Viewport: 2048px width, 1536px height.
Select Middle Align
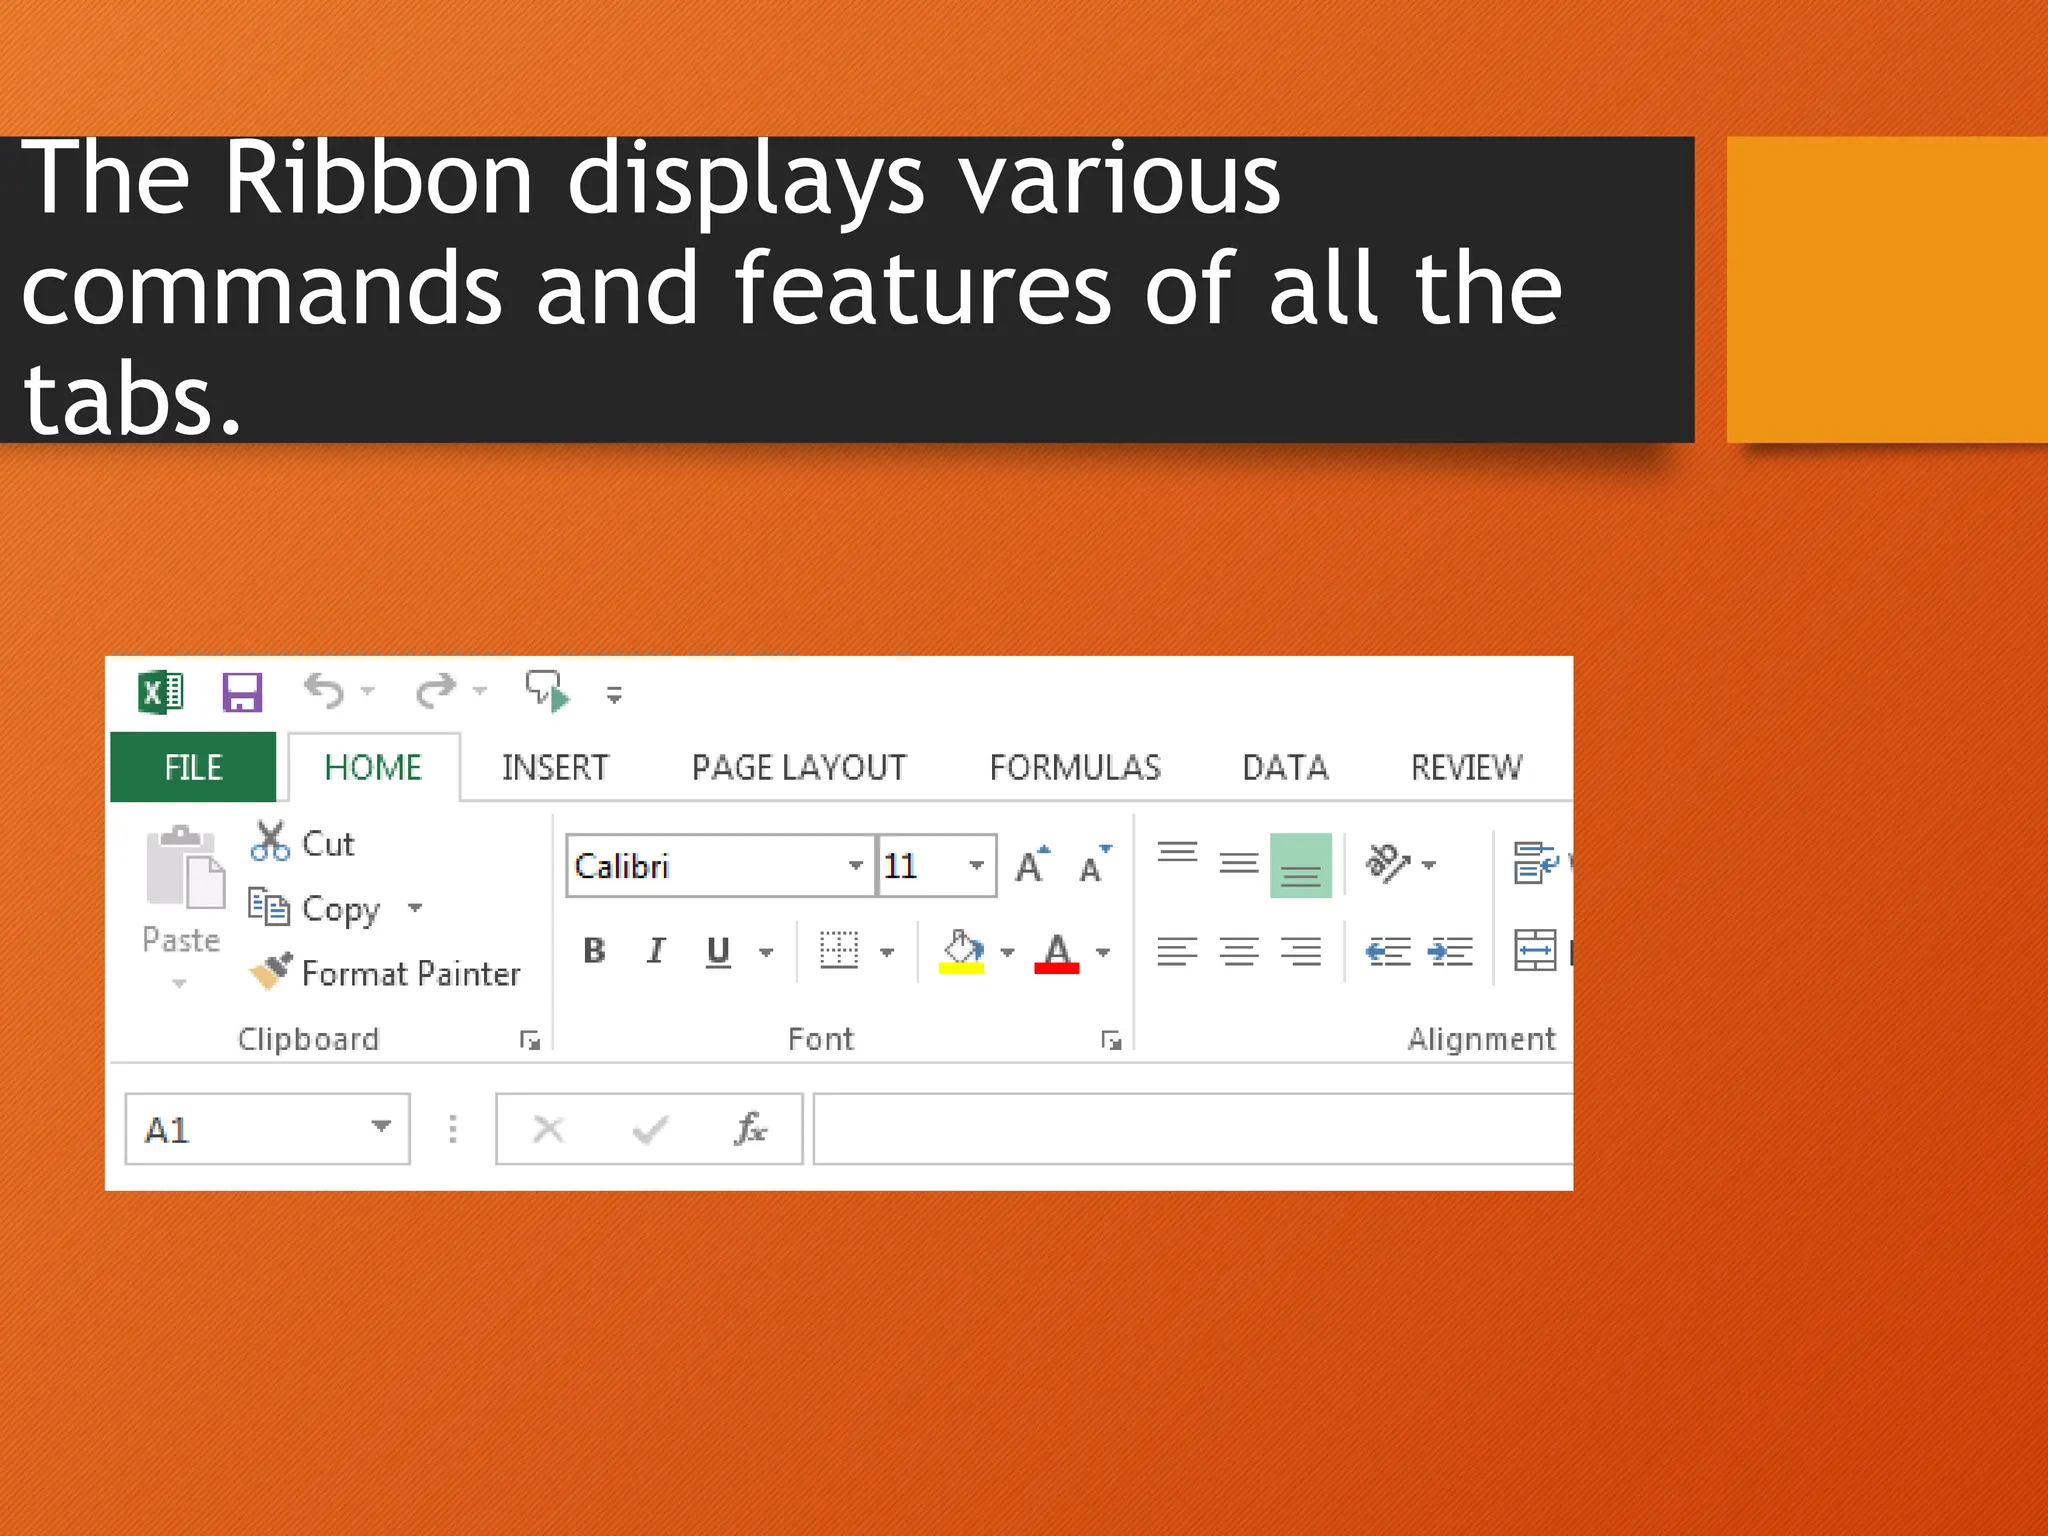tap(1239, 865)
